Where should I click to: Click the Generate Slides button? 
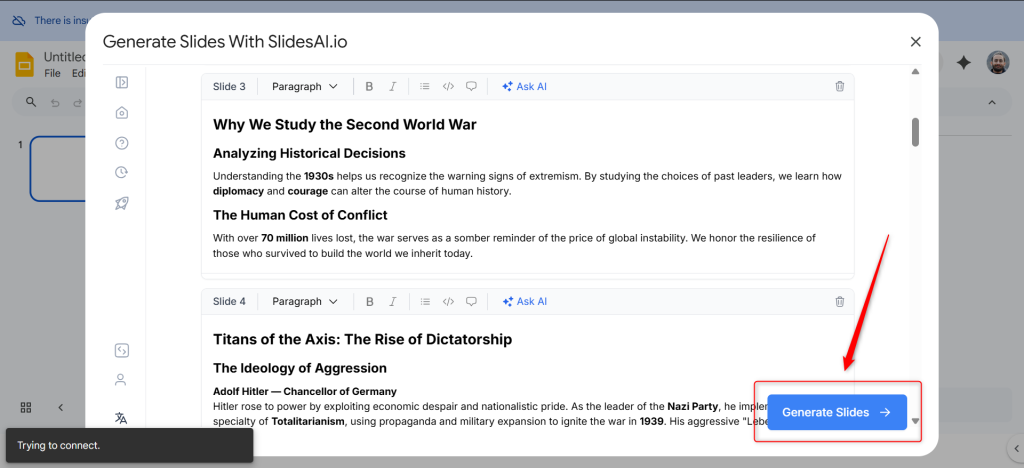[x=837, y=413]
